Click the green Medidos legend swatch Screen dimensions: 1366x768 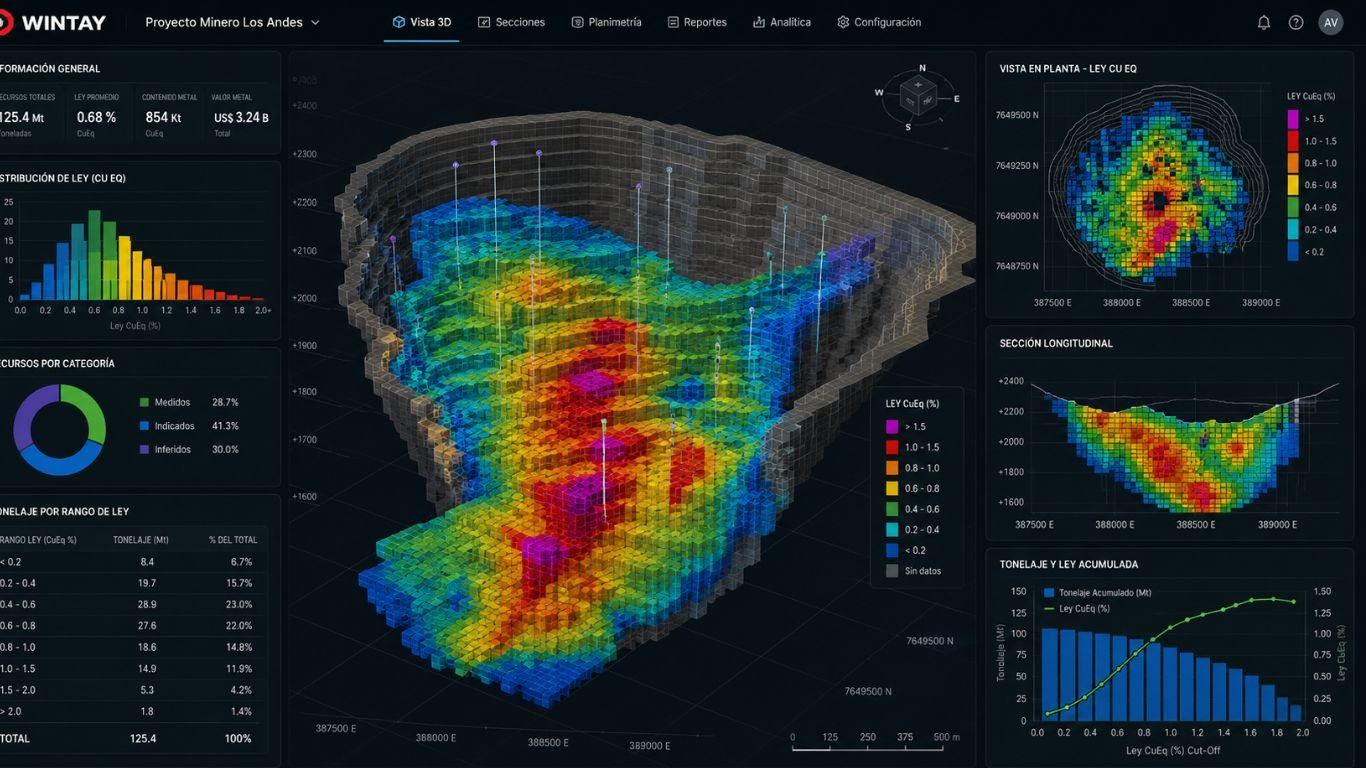click(x=144, y=402)
